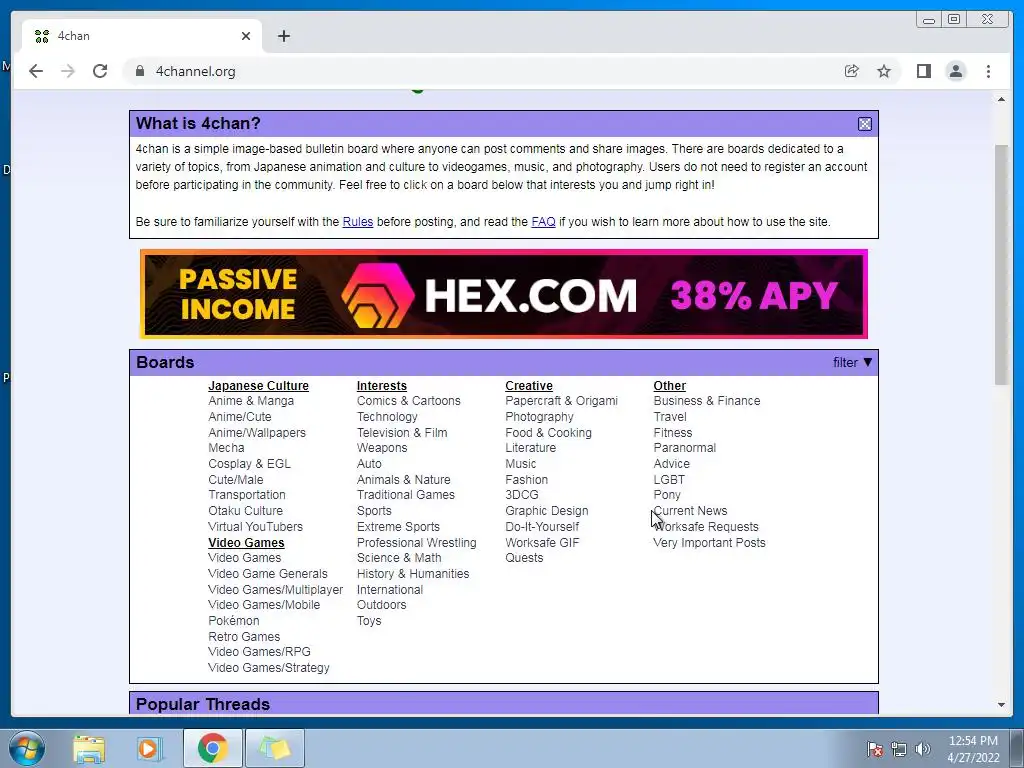
Task: Share this page icon in address bar
Action: (x=852, y=71)
